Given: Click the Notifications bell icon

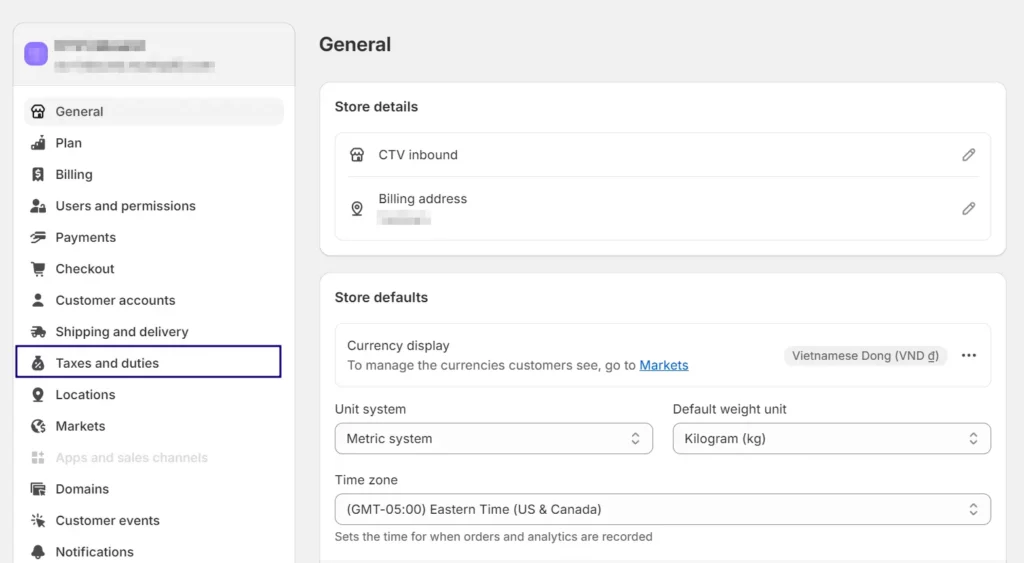Looking at the screenshot, I should pyautogui.click(x=38, y=552).
